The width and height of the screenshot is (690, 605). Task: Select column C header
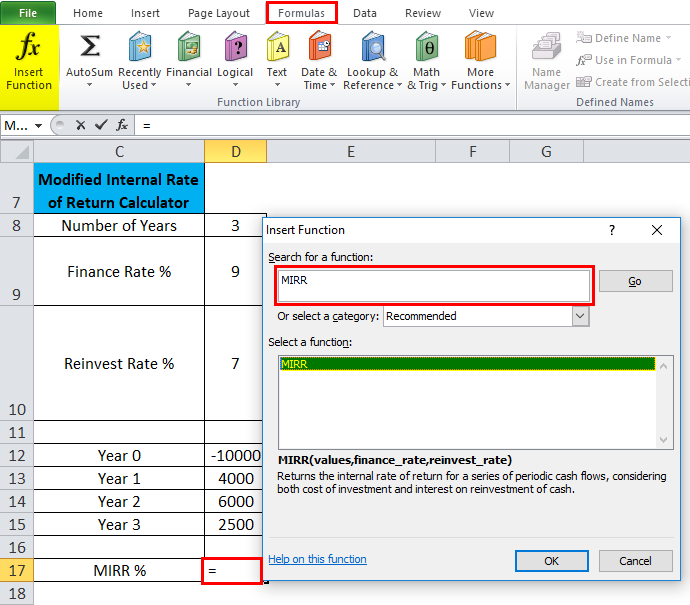119,152
